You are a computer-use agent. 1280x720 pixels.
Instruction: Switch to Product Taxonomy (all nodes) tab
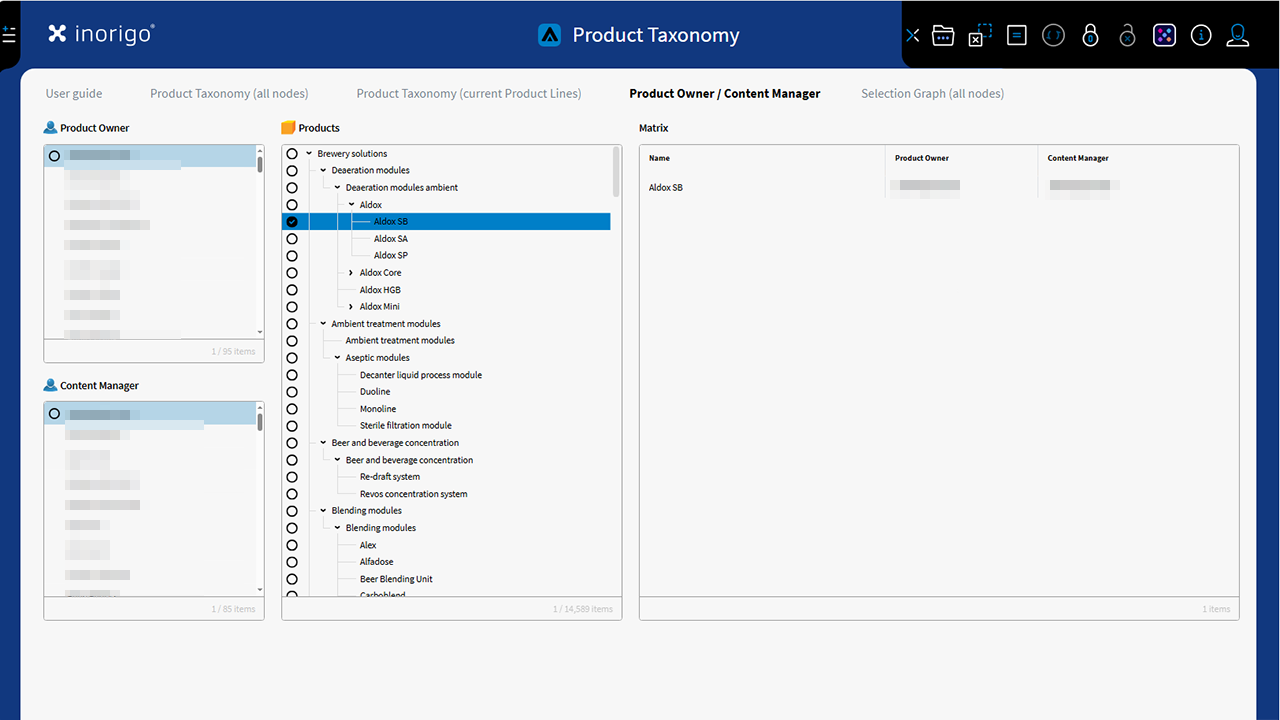(229, 93)
